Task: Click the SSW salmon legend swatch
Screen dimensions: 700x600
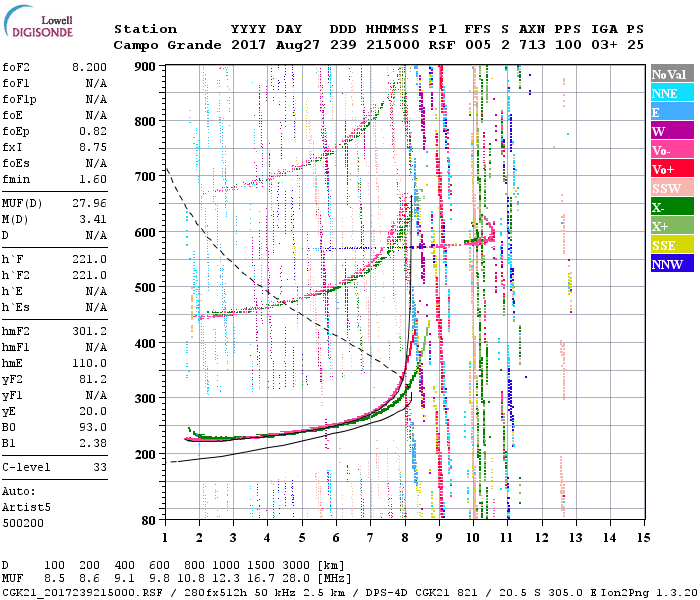Action: (671, 188)
